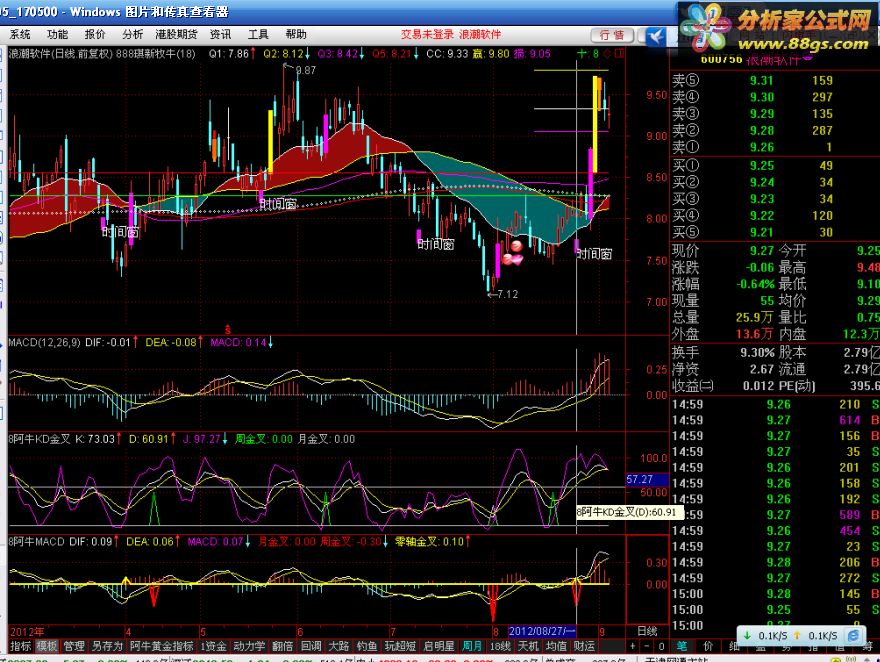The height and width of the screenshot is (662, 880).
Task: Open the 报价 menu
Action: pyautogui.click(x=95, y=35)
